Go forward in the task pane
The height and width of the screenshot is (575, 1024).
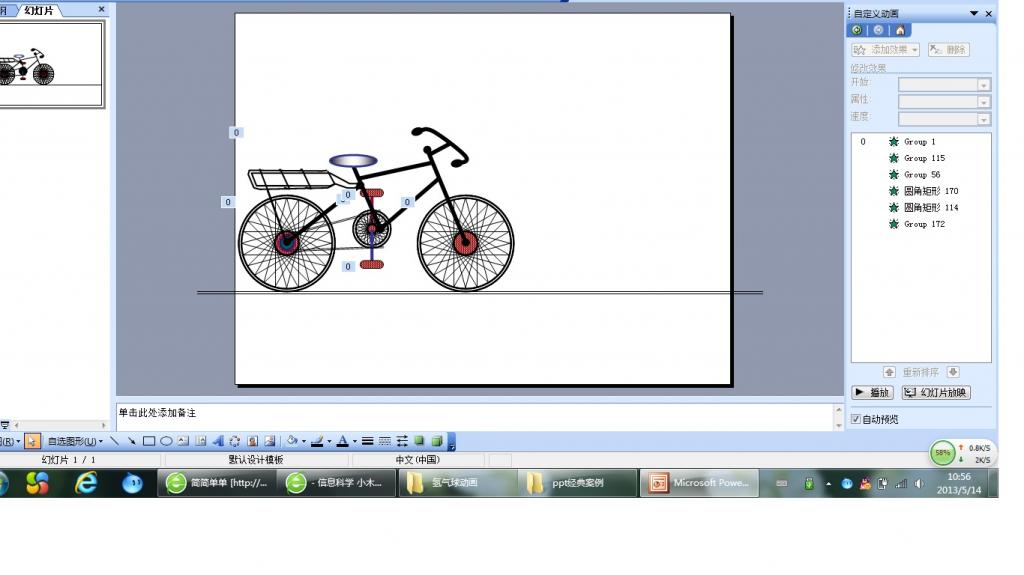click(x=878, y=30)
